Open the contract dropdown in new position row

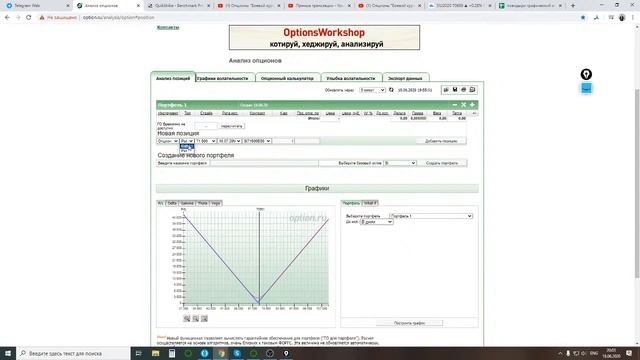pos(257,141)
